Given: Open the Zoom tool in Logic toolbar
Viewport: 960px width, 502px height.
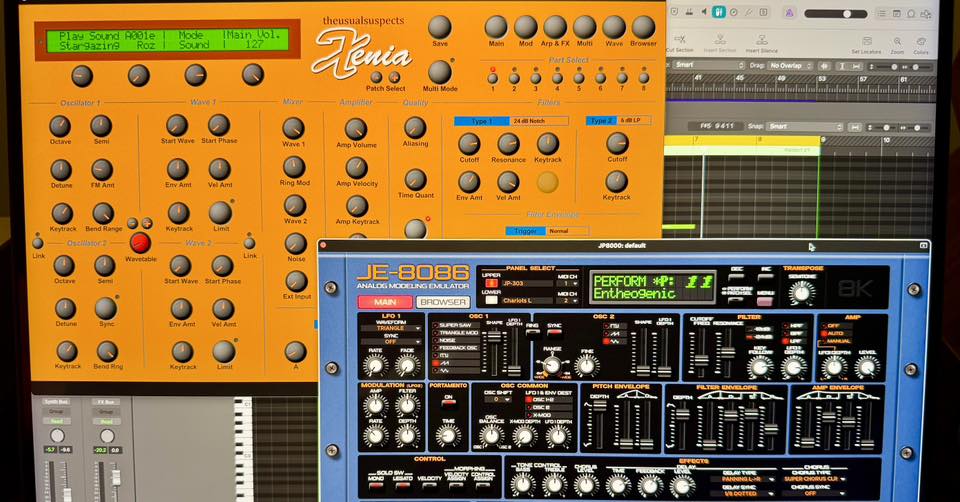Looking at the screenshot, I should [x=897, y=41].
